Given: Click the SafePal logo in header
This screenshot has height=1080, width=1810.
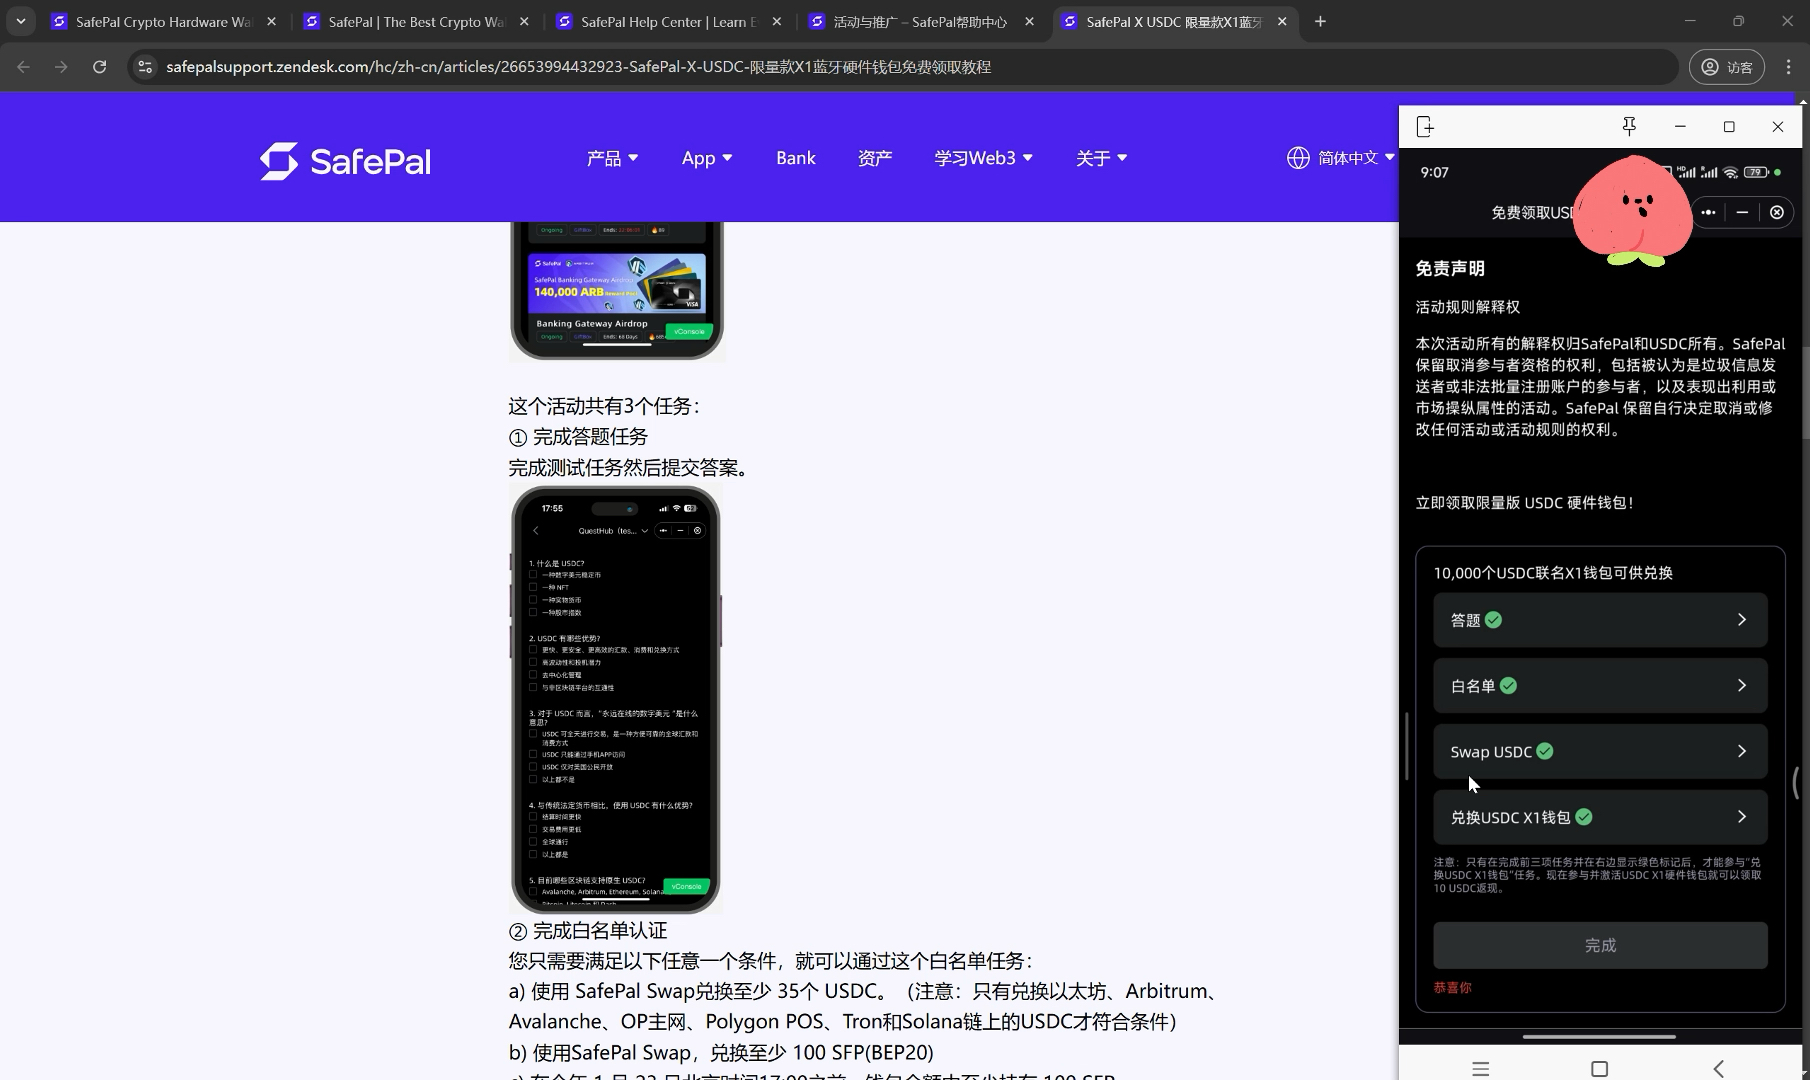Looking at the screenshot, I should pos(345,161).
